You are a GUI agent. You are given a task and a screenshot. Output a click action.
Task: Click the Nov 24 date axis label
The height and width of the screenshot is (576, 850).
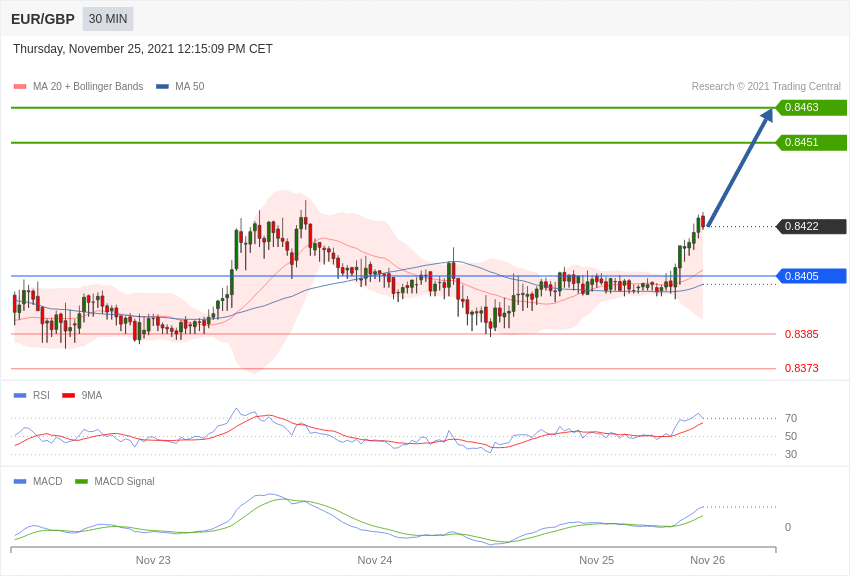click(375, 560)
